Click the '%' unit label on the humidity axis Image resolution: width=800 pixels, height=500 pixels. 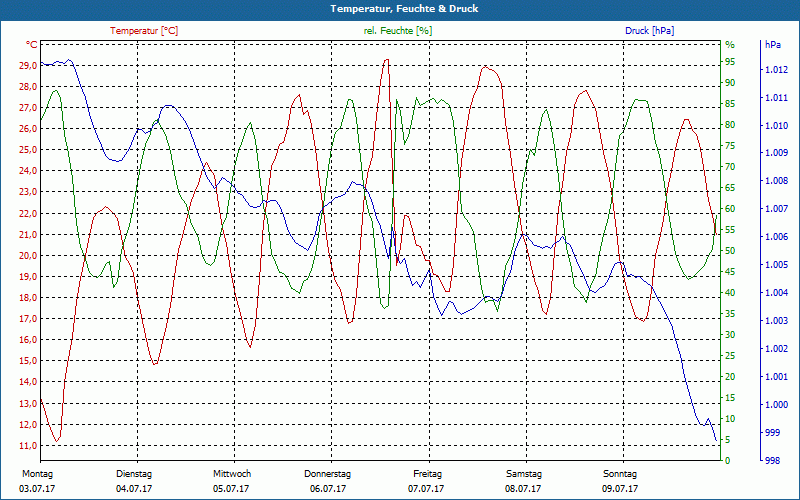click(730, 45)
